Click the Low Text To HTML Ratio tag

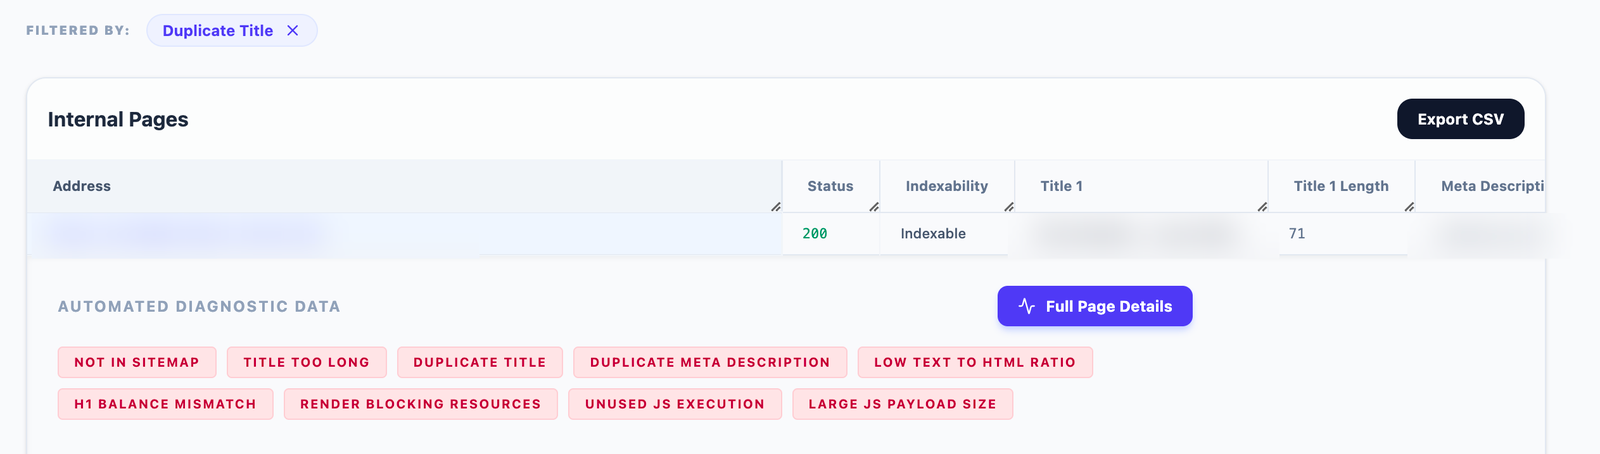[975, 362]
